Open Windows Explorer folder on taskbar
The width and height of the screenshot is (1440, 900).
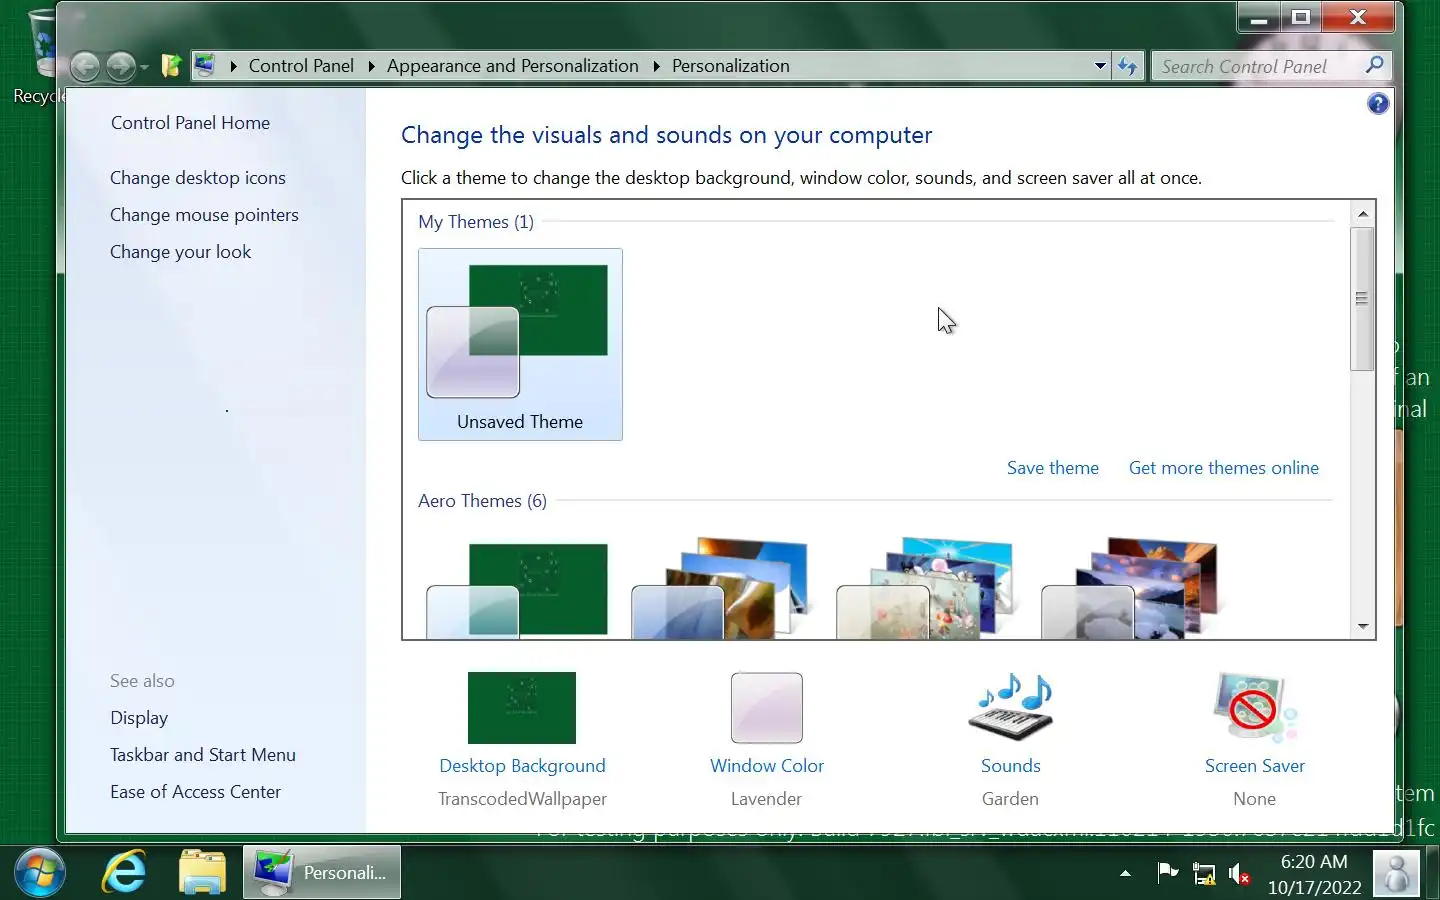click(202, 873)
